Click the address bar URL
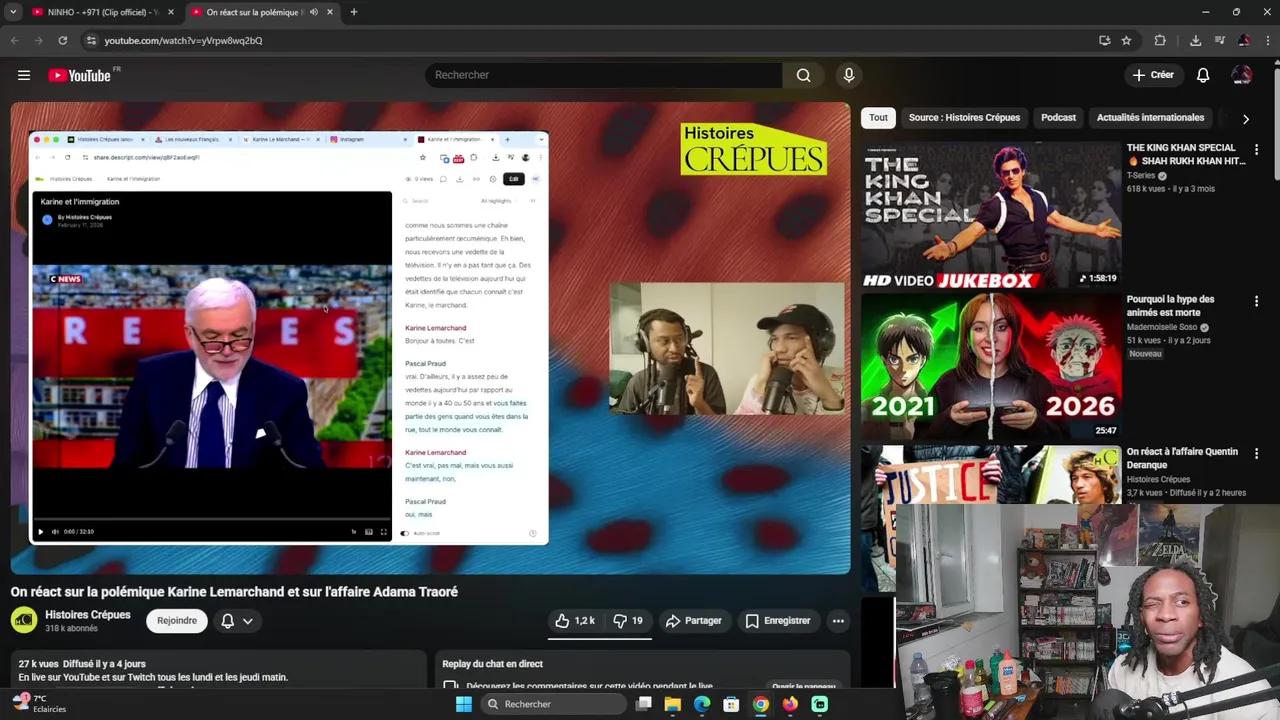The image size is (1280, 720). pos(183,41)
